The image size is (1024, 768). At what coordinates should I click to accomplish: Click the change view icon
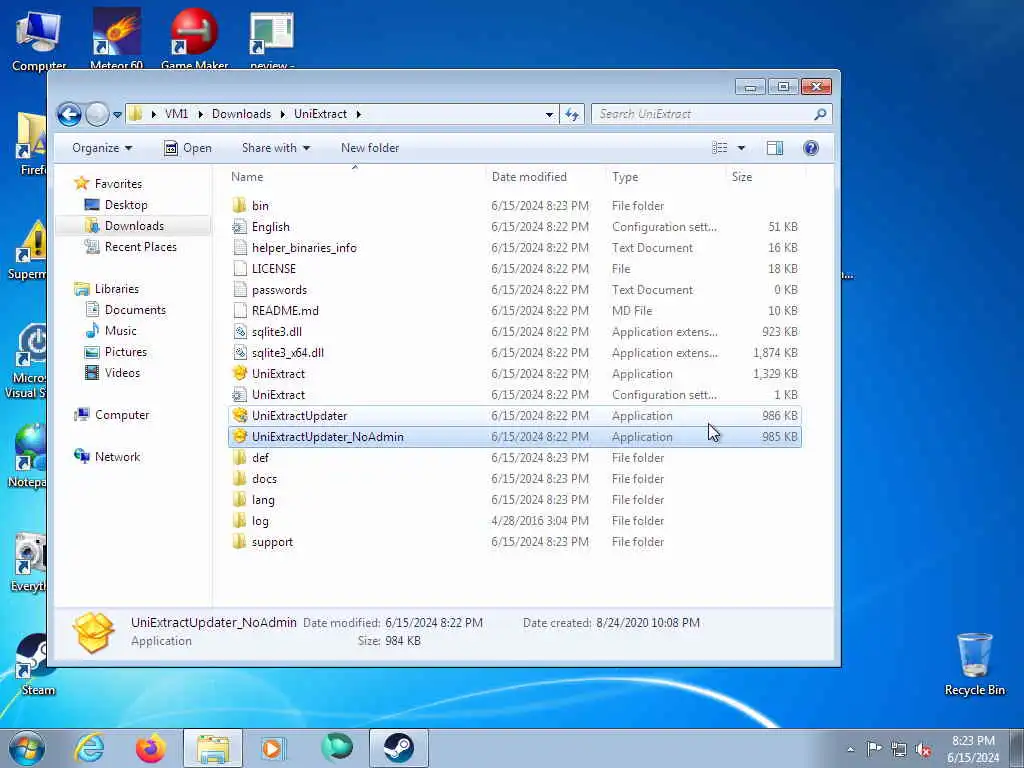point(720,148)
